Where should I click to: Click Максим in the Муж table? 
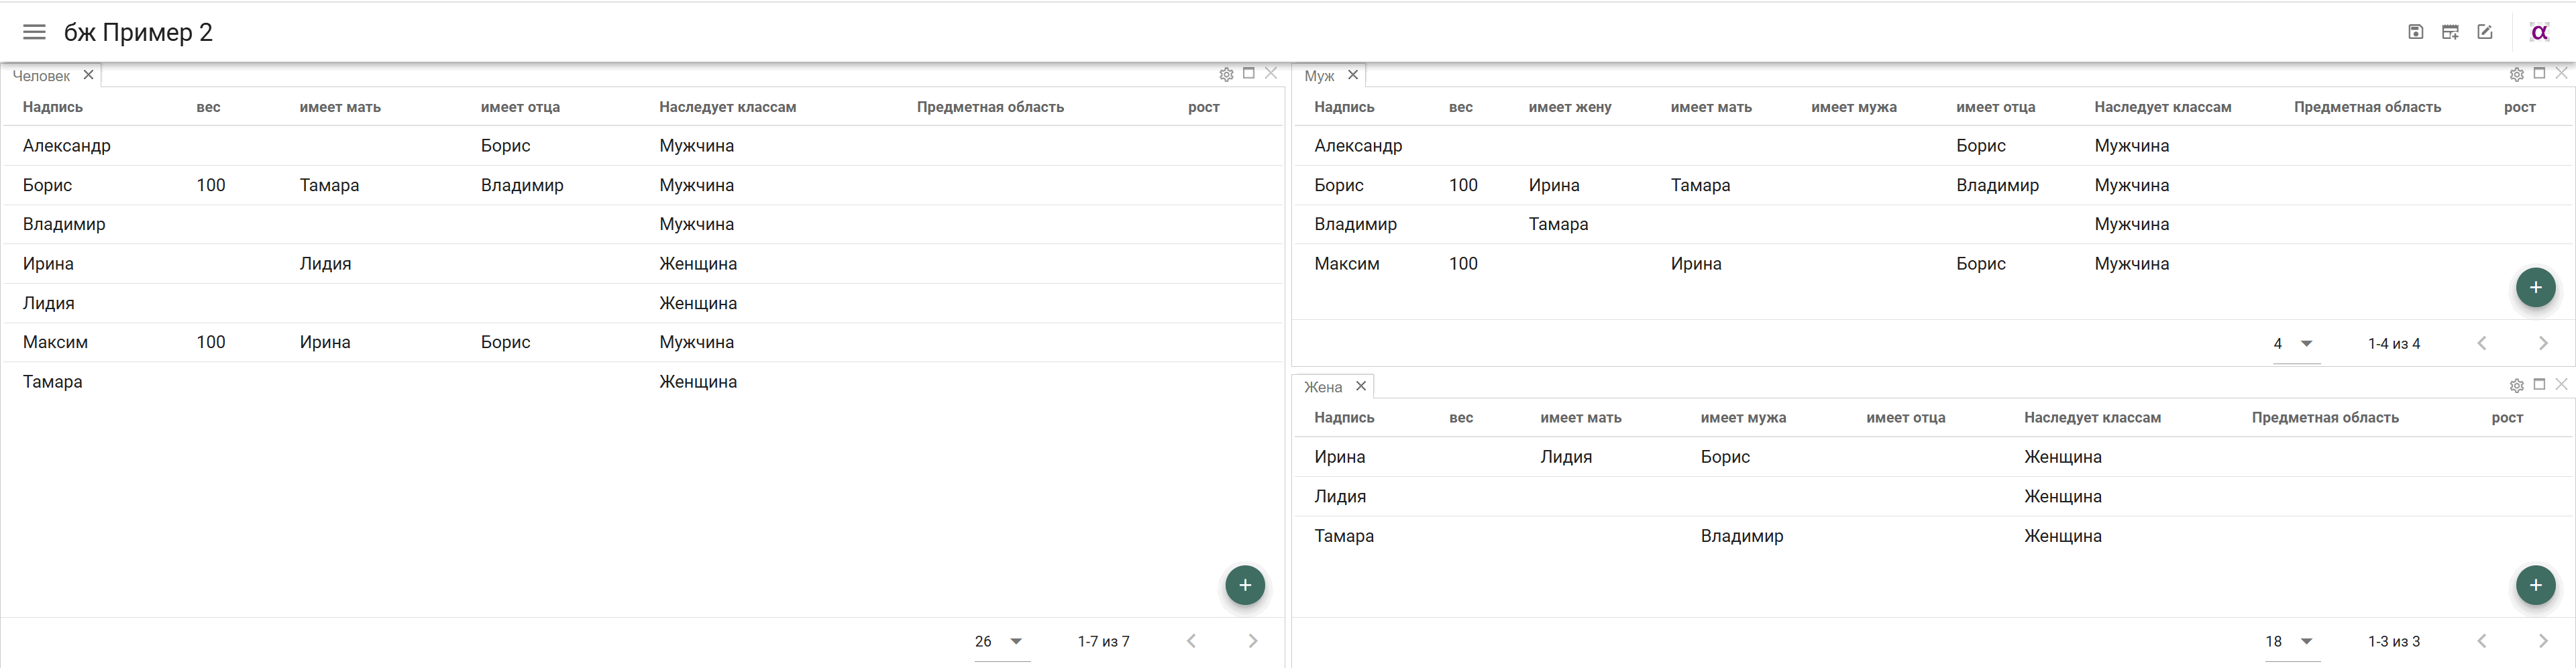(x=1346, y=264)
